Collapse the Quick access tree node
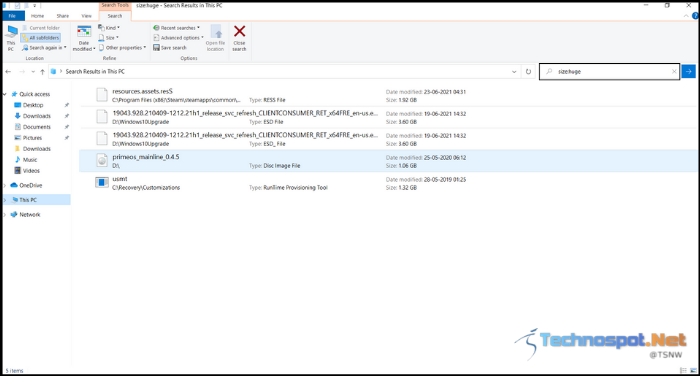The width and height of the screenshot is (700, 376). 5,94
